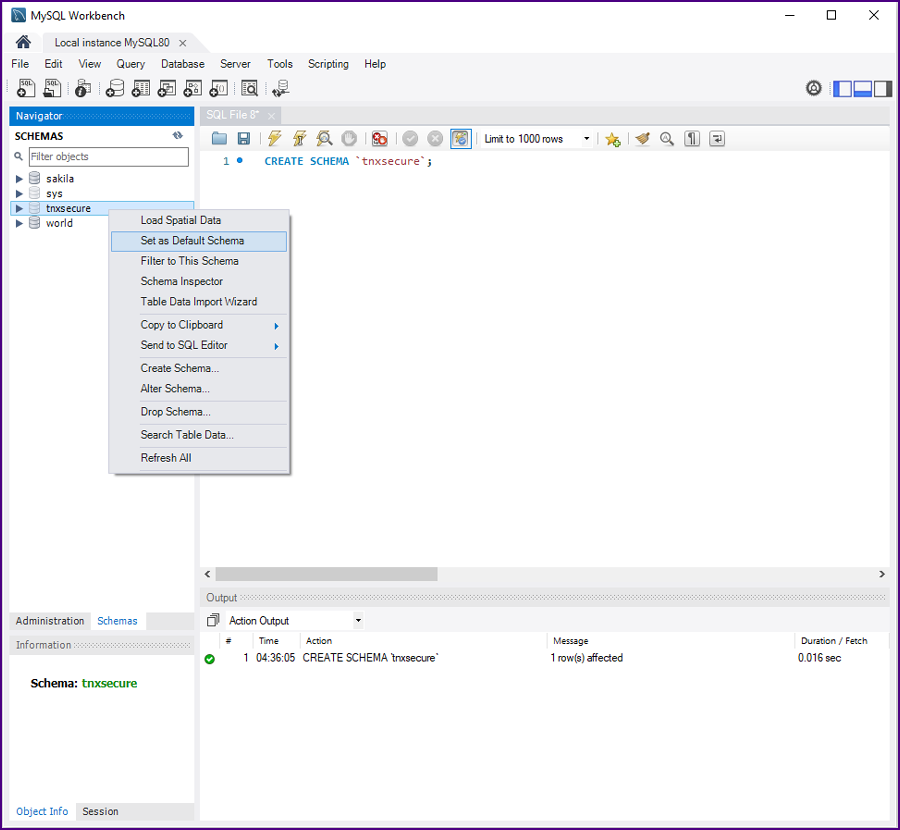
Task: Switch to the Administration tab
Action: click(50, 621)
